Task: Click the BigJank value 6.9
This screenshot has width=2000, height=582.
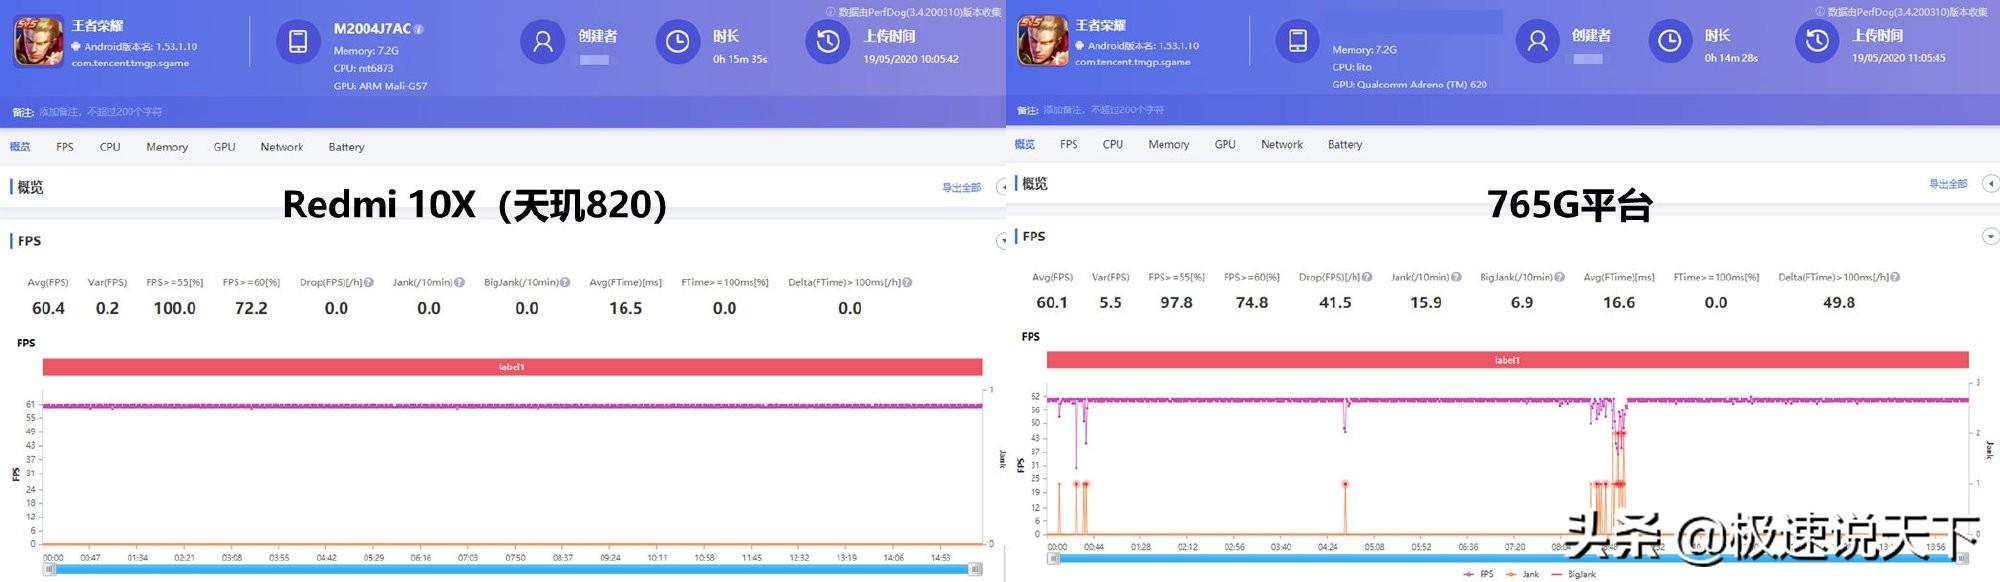Action: 1522,303
